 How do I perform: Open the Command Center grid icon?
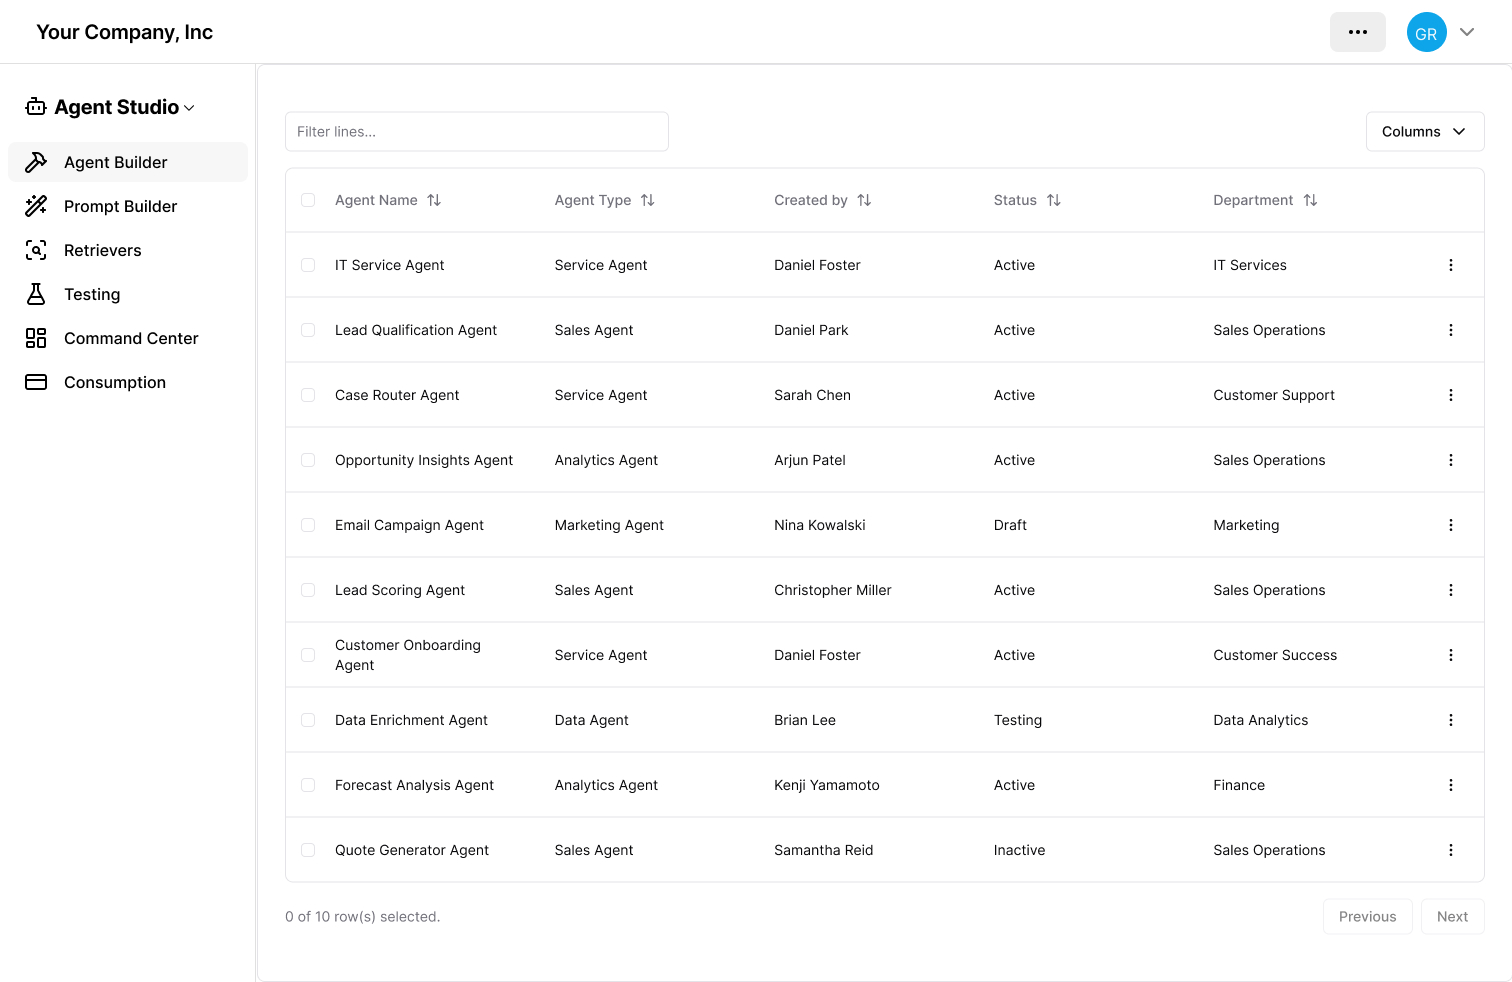coord(36,338)
